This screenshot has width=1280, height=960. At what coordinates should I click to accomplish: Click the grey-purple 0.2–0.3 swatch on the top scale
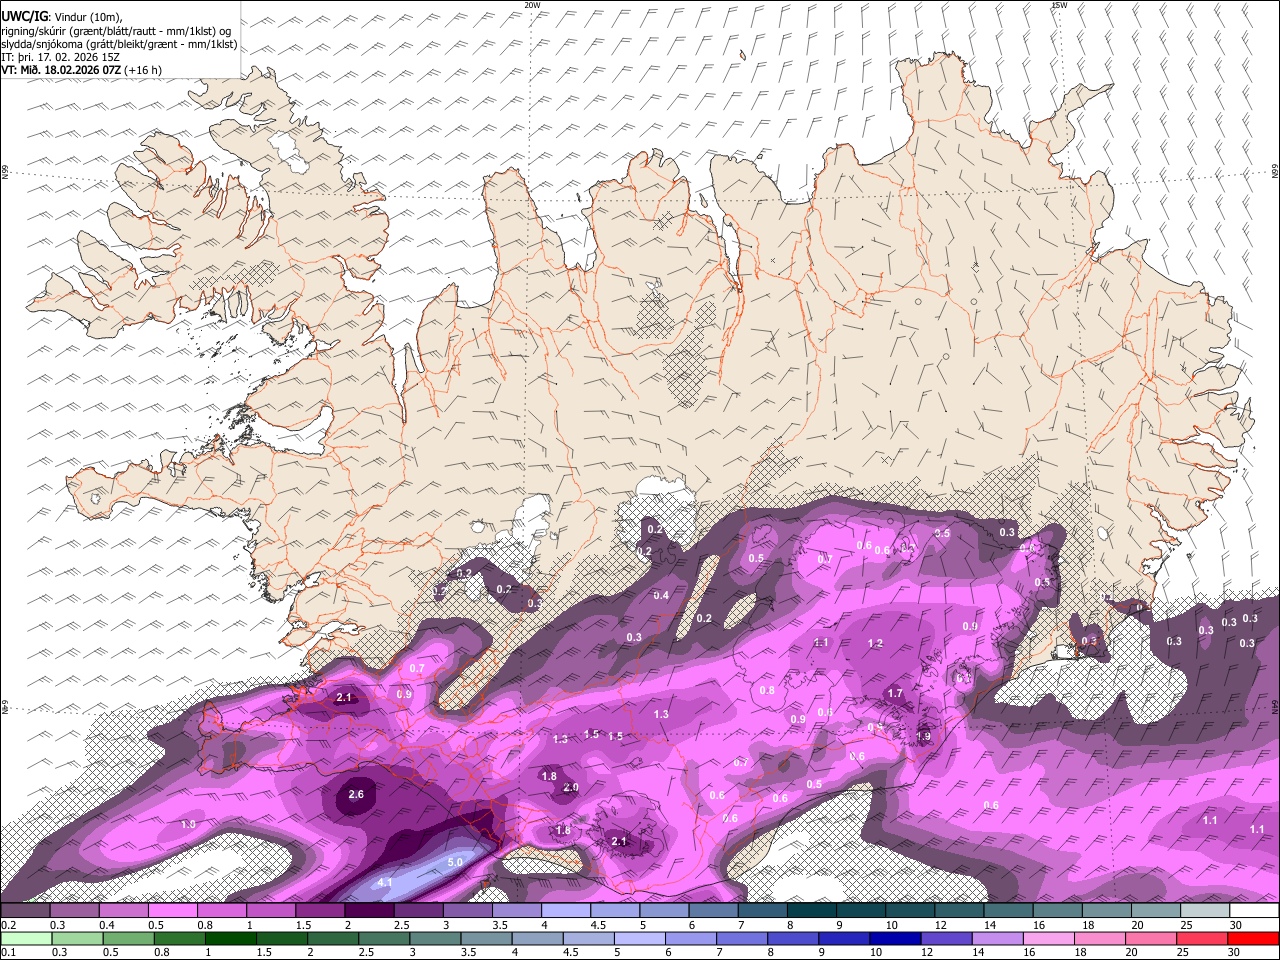coord(26,911)
